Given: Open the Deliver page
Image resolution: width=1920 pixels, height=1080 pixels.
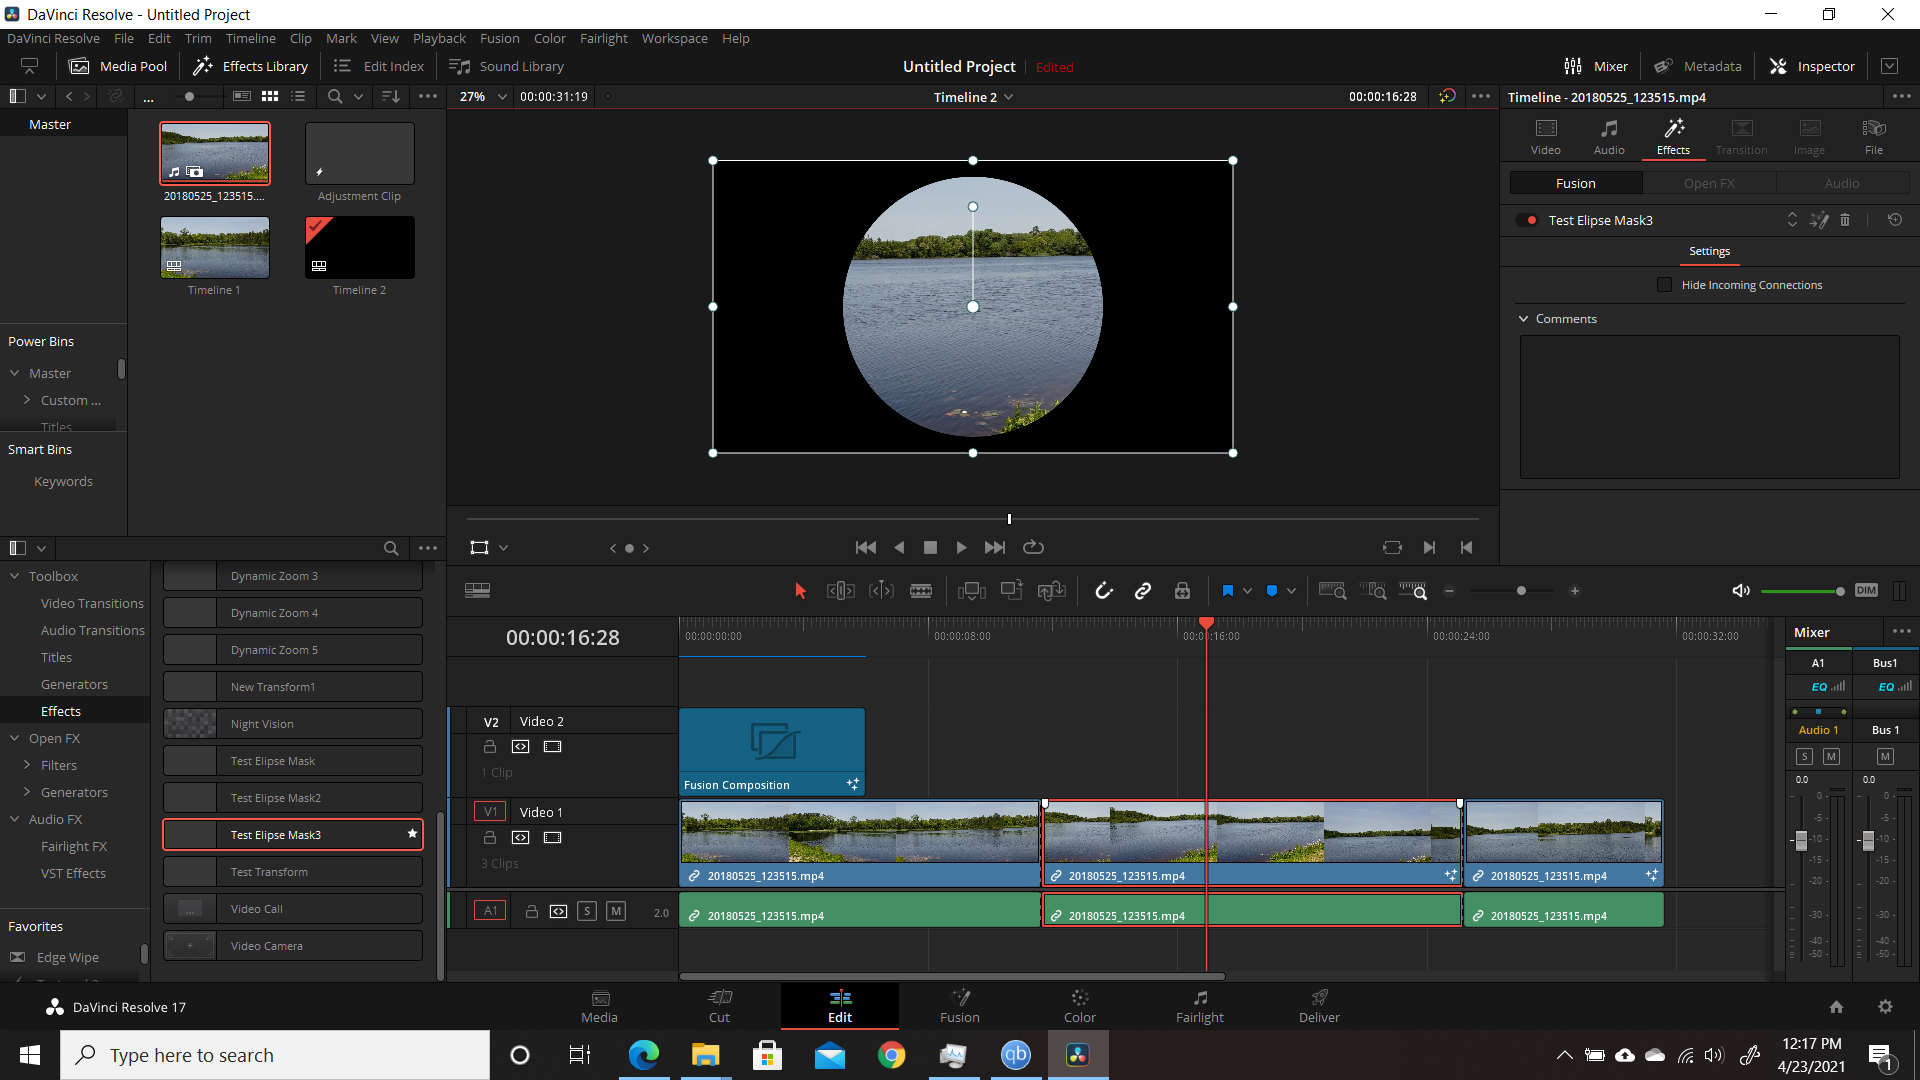Looking at the screenshot, I should (1319, 1006).
